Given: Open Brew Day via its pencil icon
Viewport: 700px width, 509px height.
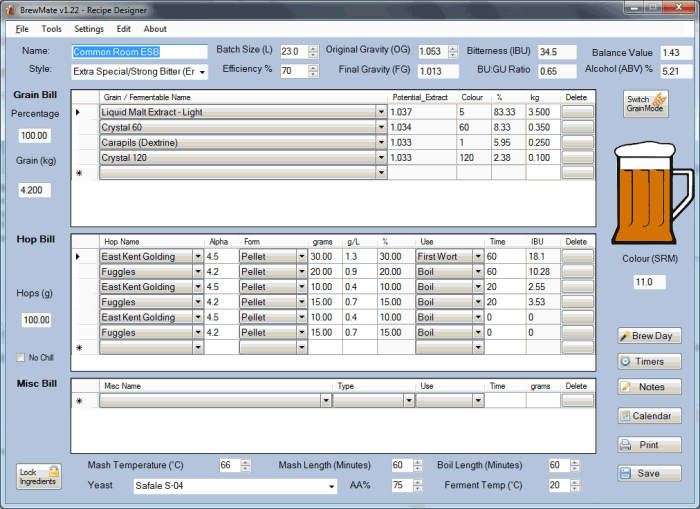Looking at the screenshot, I should pyautogui.click(x=649, y=336).
